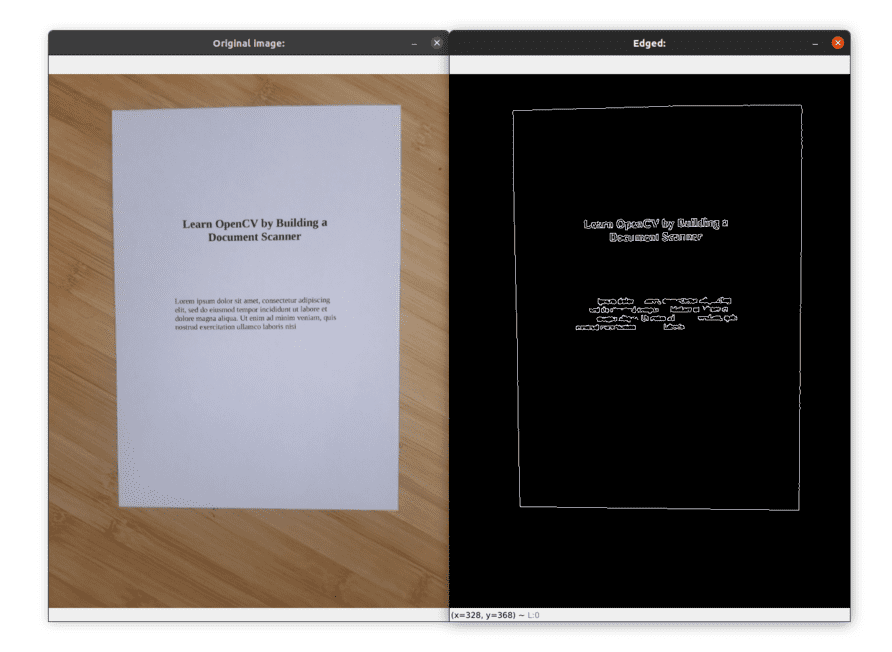Image resolution: width=892 pixels, height=652 pixels.
Task: Click the black area beneath the contour in Edged
Action: coord(650,559)
